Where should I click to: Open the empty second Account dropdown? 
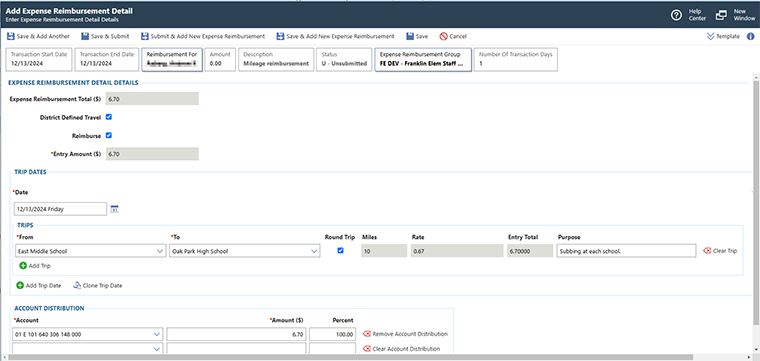[157, 349]
